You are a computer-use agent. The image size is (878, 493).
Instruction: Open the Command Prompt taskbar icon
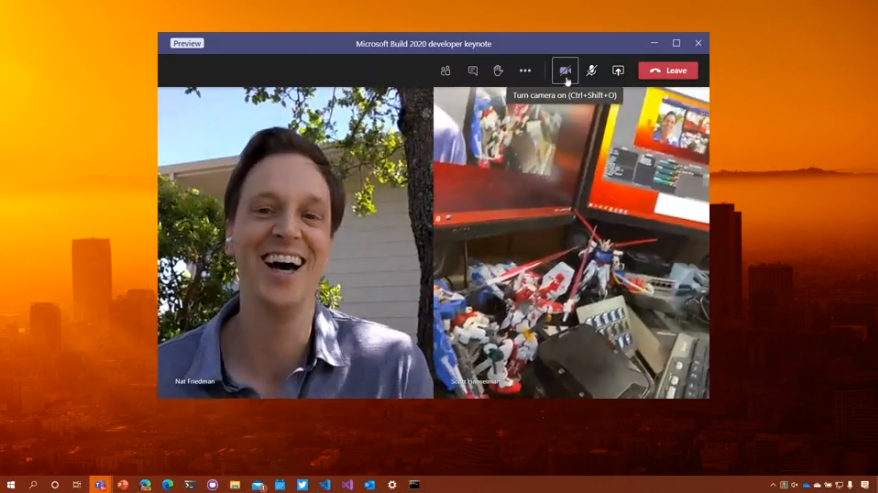pyautogui.click(x=414, y=485)
